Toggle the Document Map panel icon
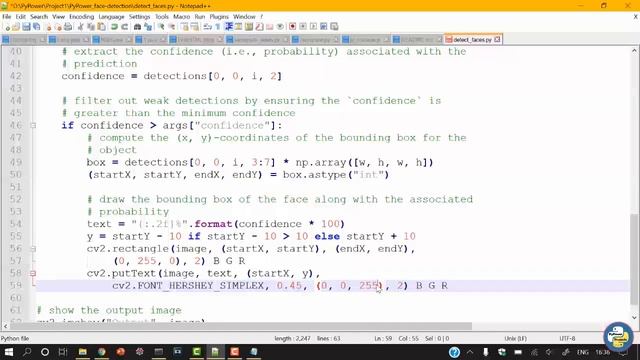This screenshot has height=360, width=640. point(249,27)
